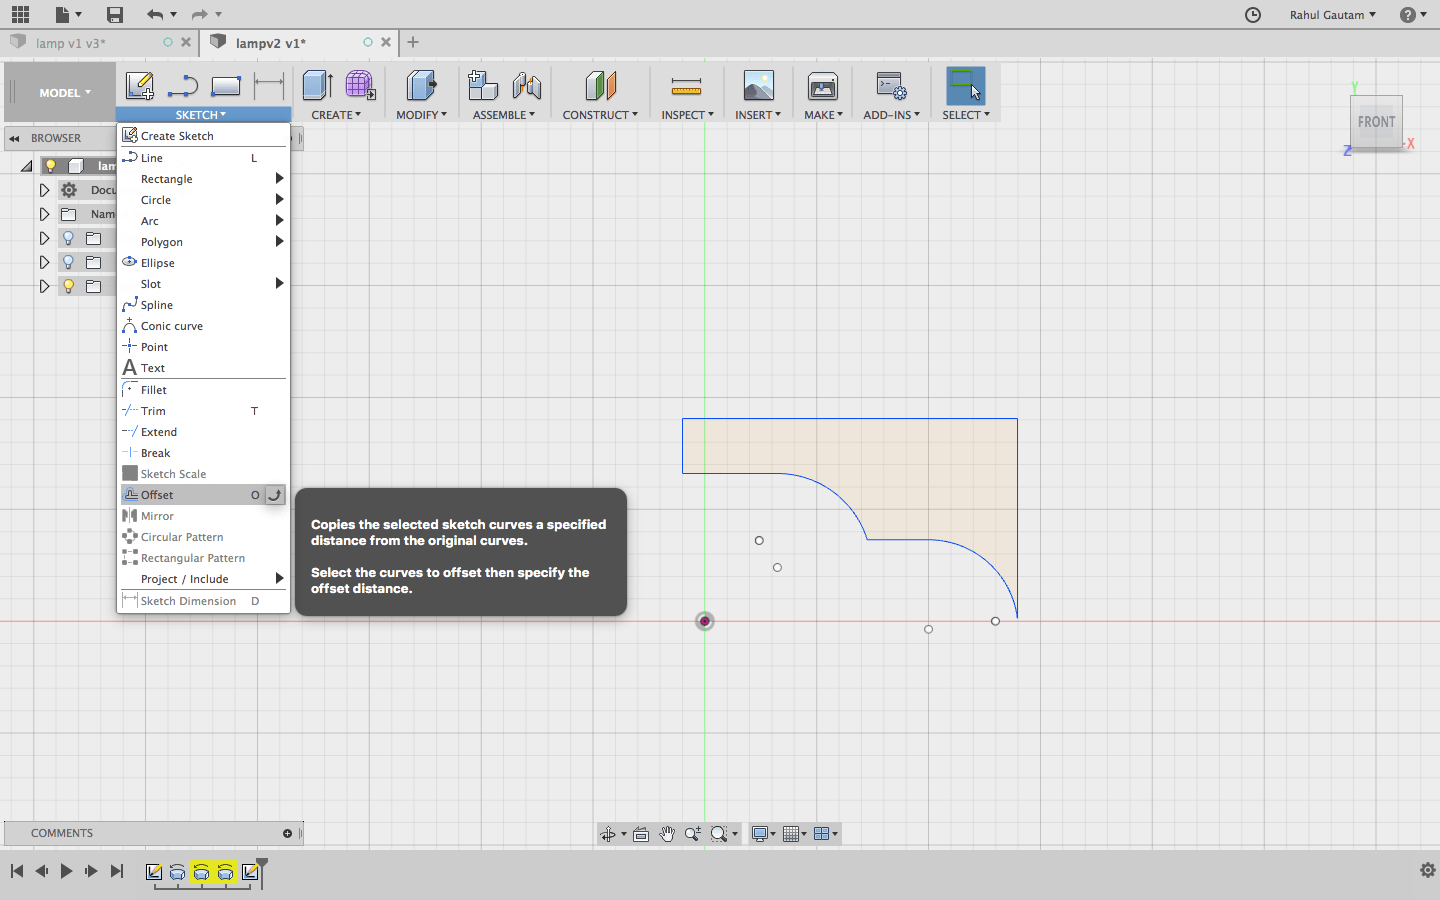This screenshot has width=1440, height=900.
Task: Click the Sketch Dimension toolbar icon
Action: pyautogui.click(x=269, y=86)
